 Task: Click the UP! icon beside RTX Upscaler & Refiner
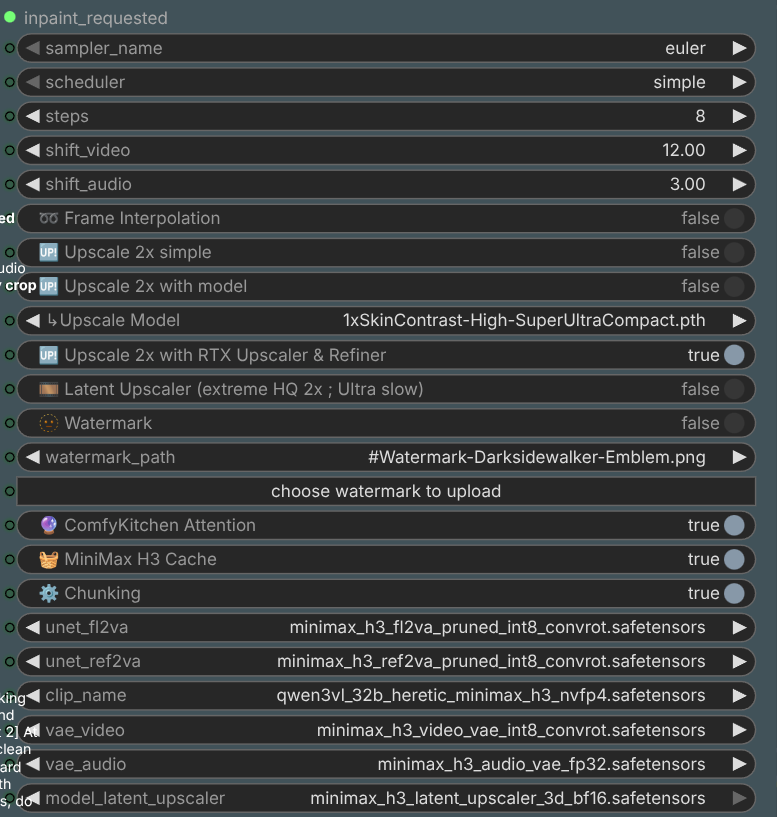pyautogui.click(x=48, y=355)
